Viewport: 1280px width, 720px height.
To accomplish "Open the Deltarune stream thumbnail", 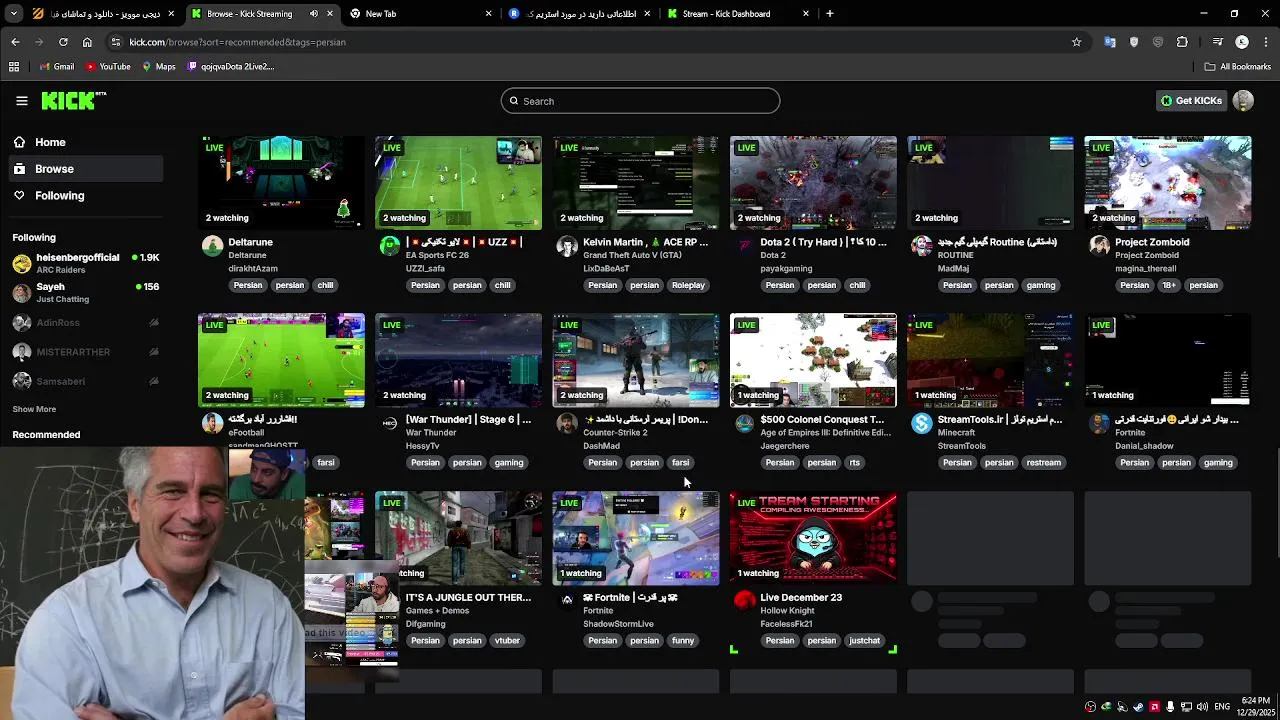I will (x=281, y=182).
